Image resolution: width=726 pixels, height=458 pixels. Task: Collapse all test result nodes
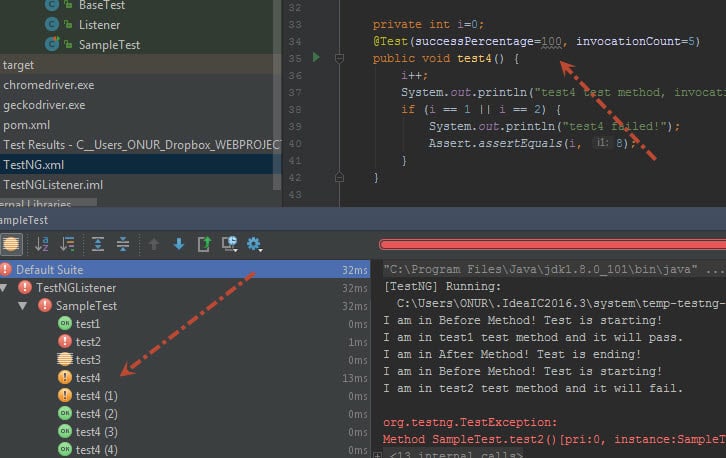[123, 244]
